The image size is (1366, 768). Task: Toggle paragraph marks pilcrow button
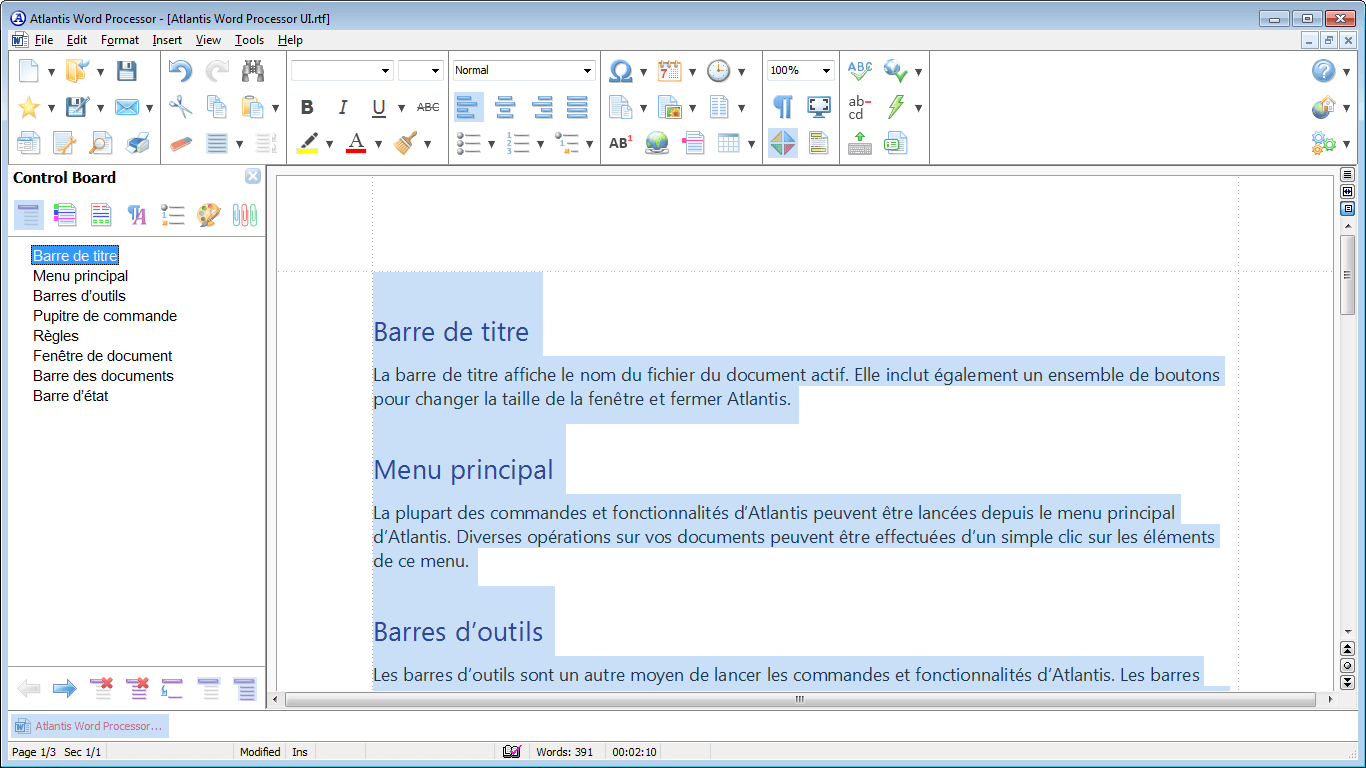click(x=783, y=107)
